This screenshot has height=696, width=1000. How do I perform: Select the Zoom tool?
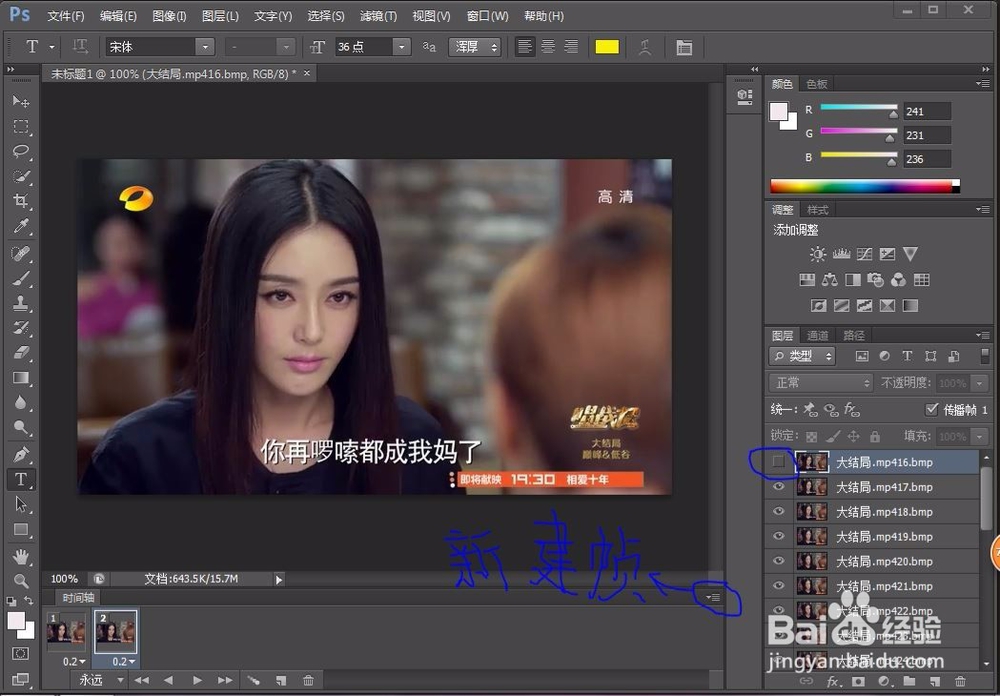pyautogui.click(x=22, y=578)
